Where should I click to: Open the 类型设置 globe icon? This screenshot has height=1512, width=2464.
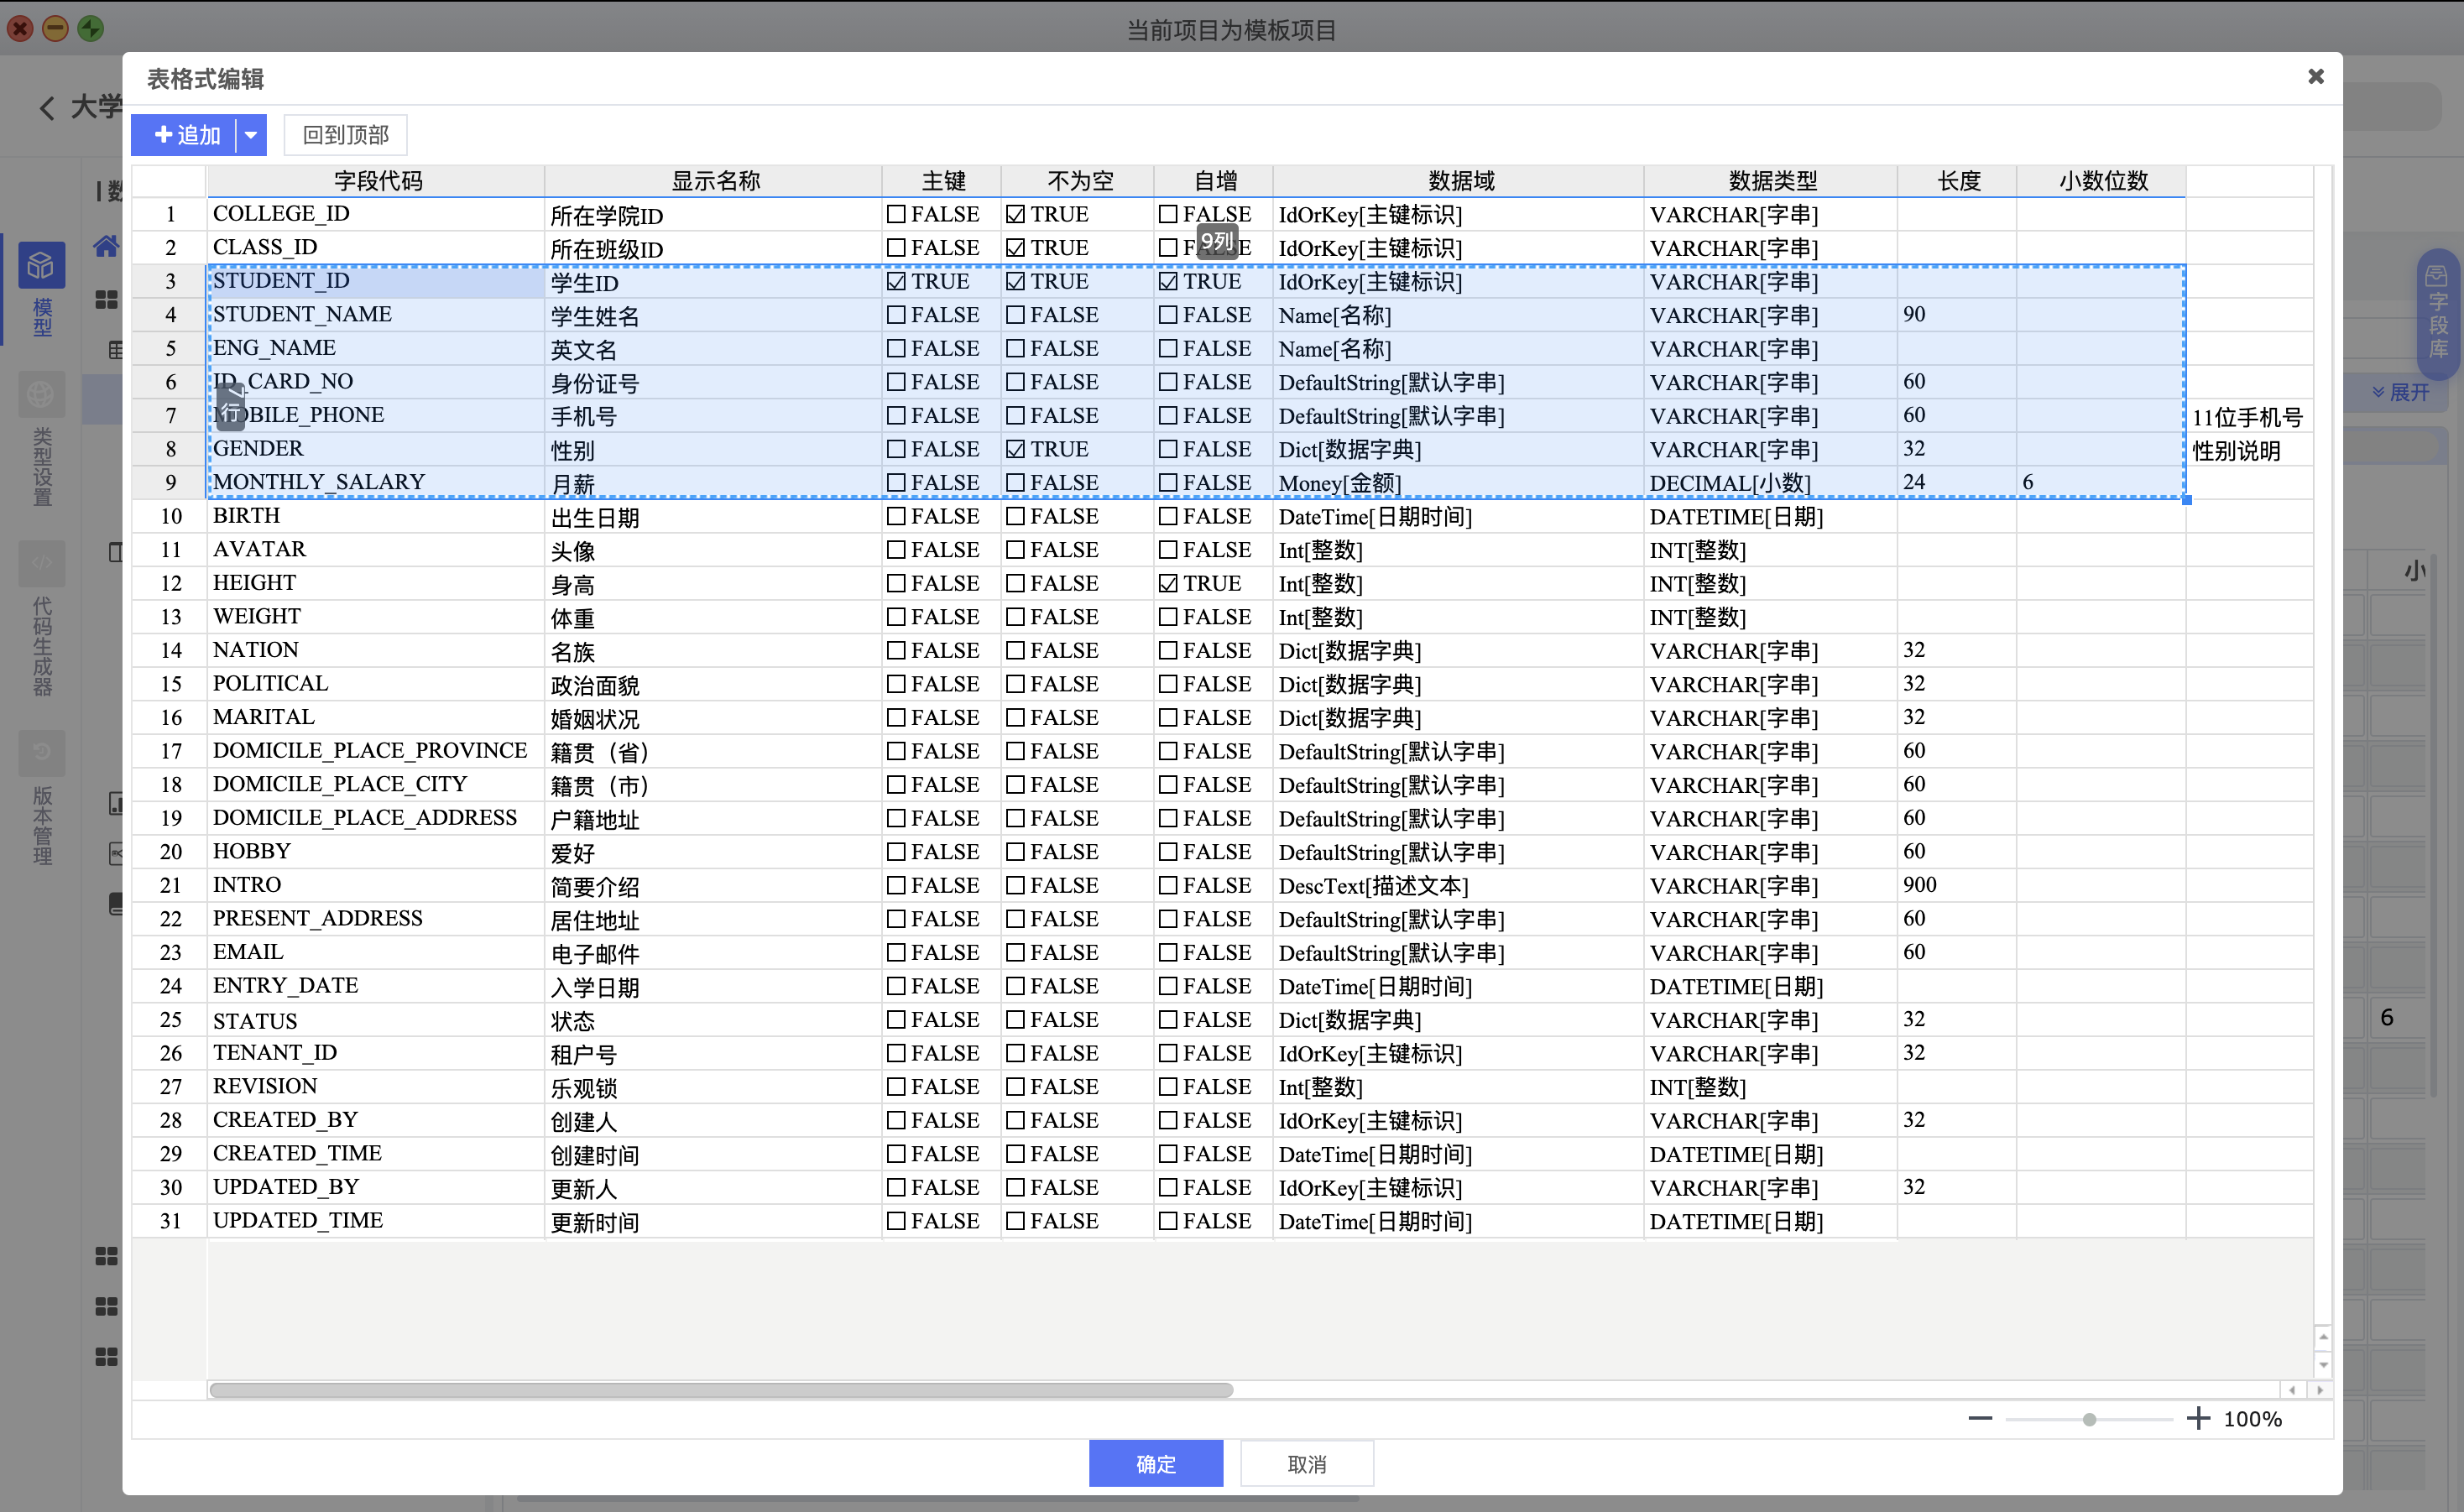click(x=41, y=395)
